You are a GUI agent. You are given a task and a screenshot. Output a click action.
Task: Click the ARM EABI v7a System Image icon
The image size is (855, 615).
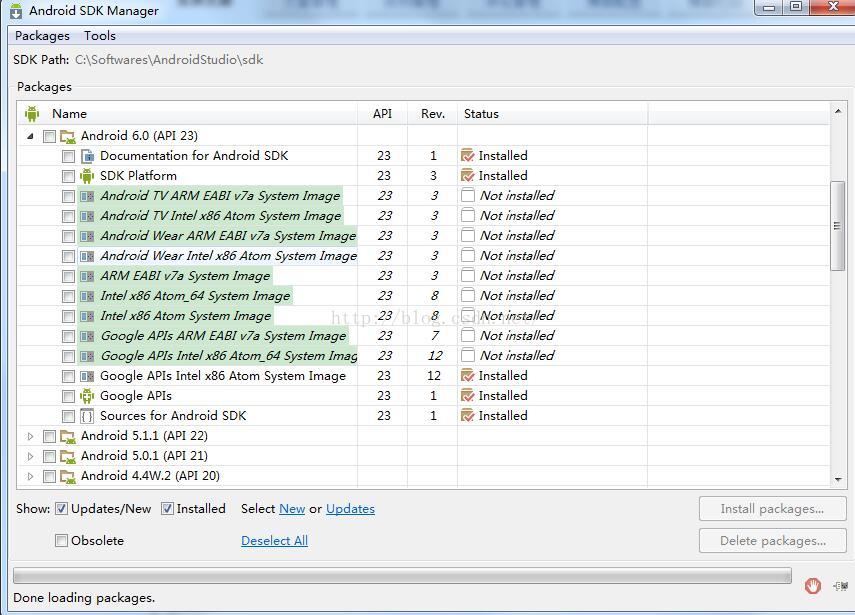click(x=87, y=276)
